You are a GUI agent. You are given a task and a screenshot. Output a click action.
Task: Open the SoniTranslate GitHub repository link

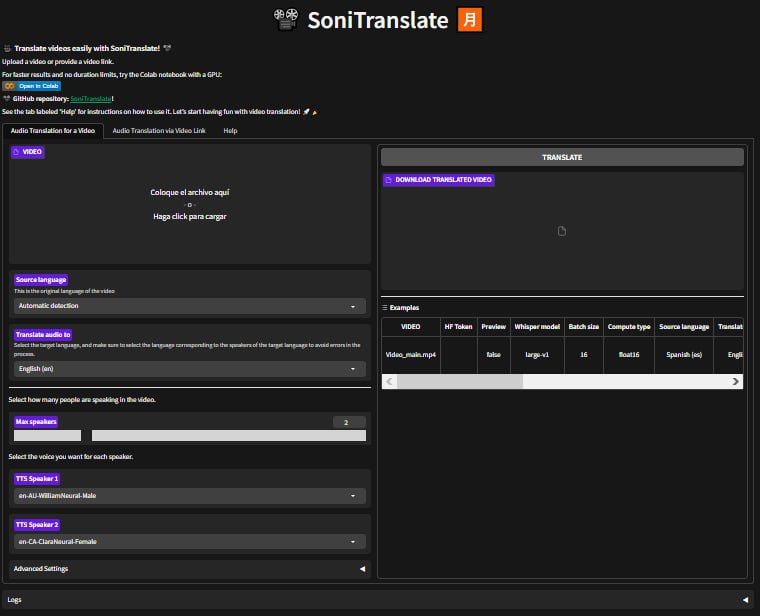coord(91,99)
